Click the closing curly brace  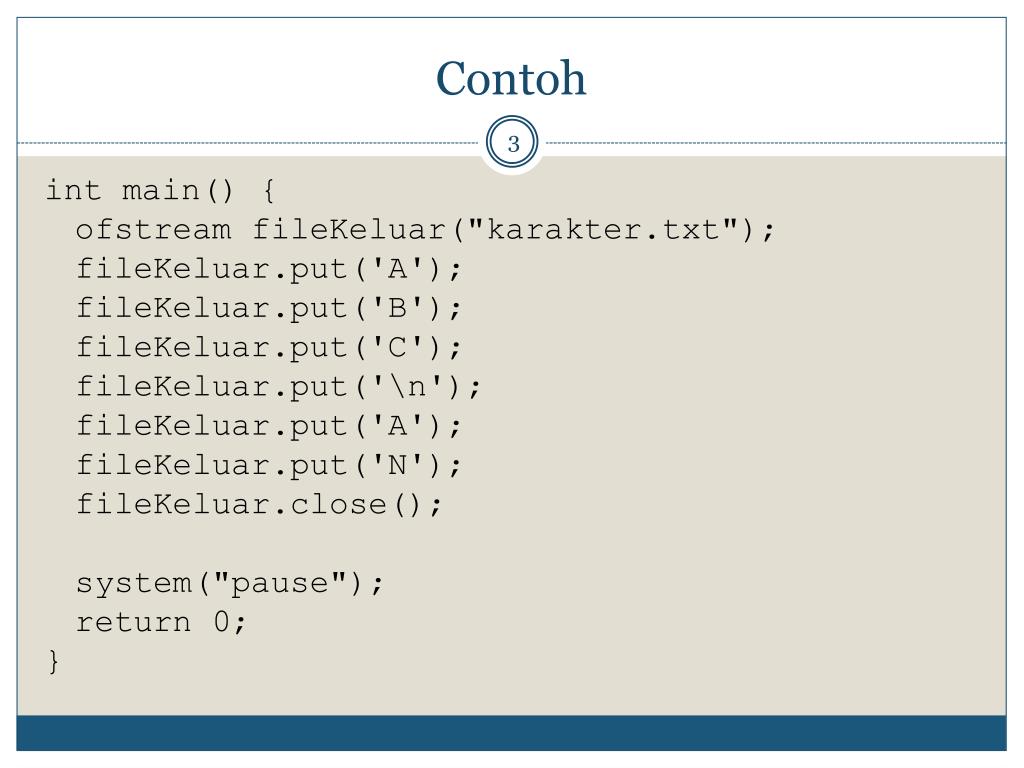click(x=54, y=661)
